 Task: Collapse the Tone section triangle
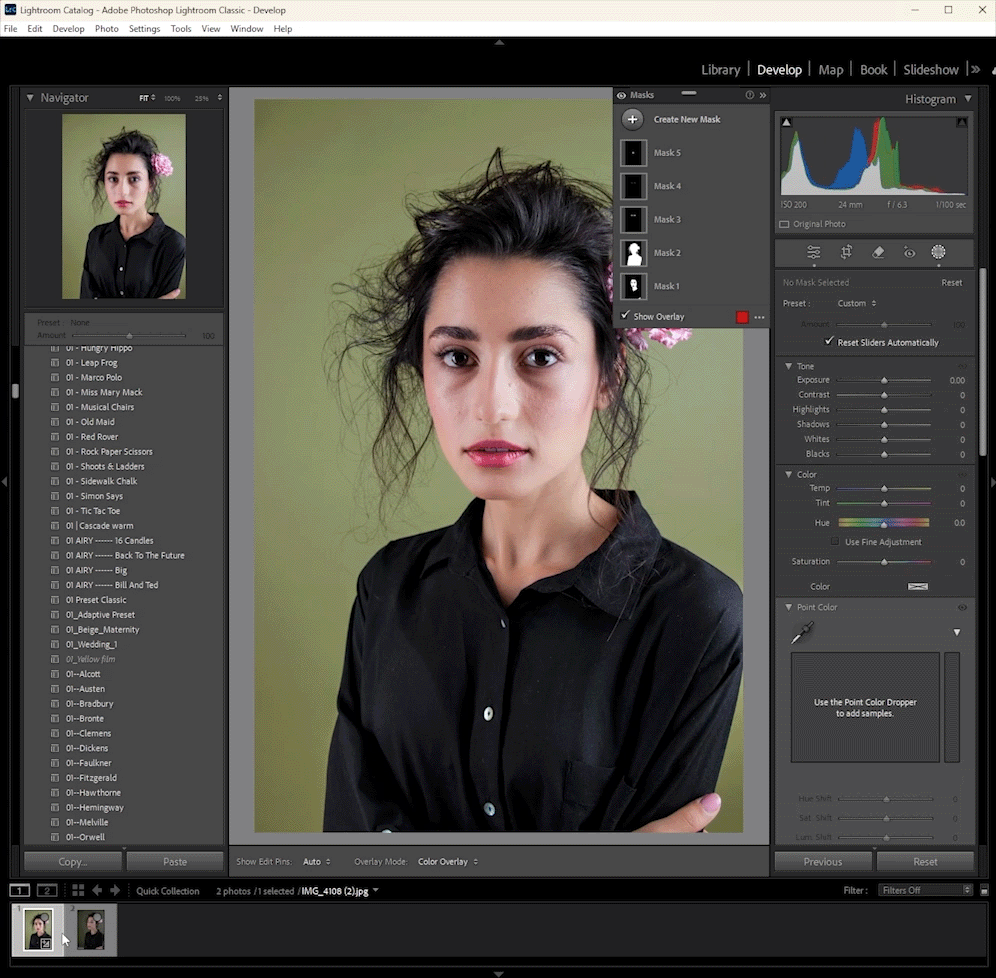[x=788, y=366]
